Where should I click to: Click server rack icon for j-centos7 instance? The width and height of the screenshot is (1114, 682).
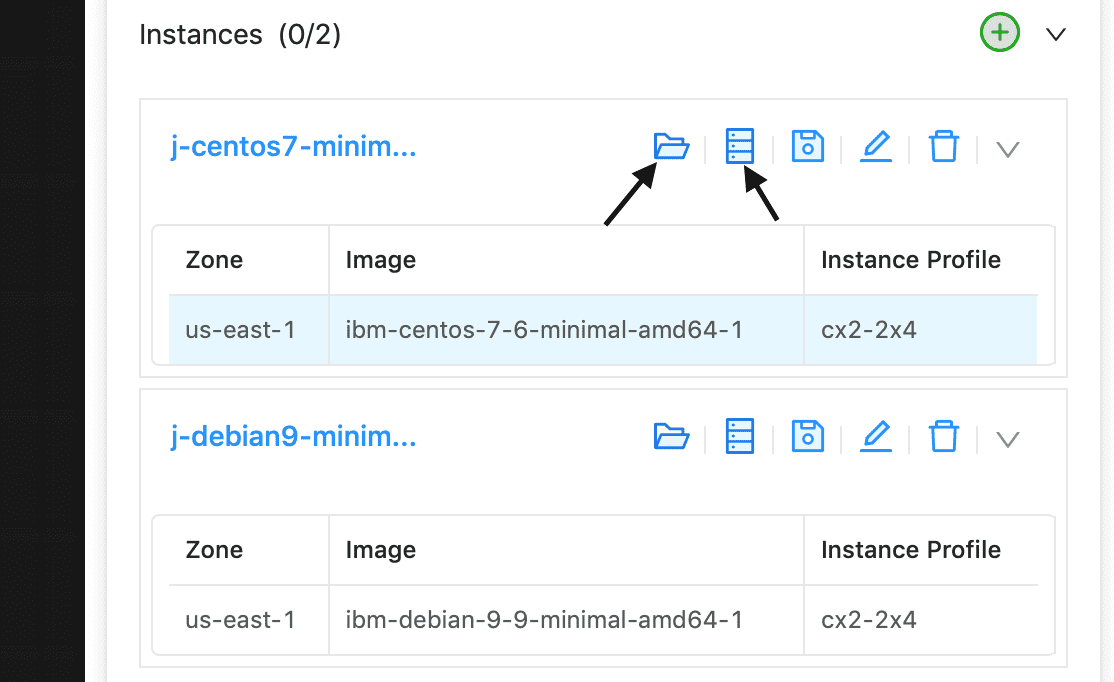(740, 146)
